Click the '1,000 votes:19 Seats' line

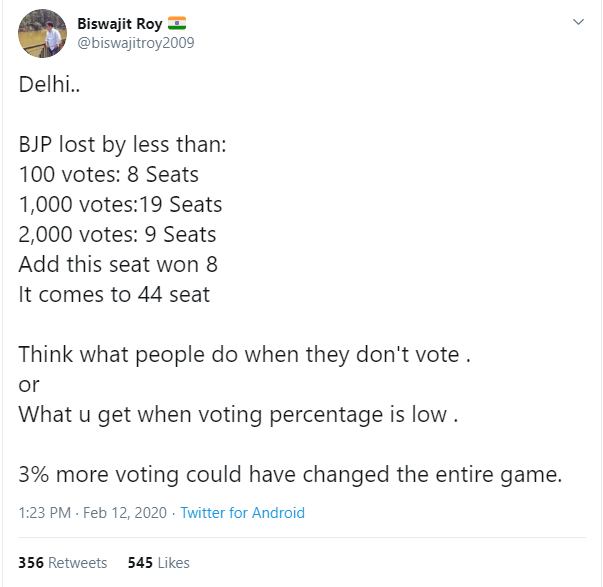point(120,205)
